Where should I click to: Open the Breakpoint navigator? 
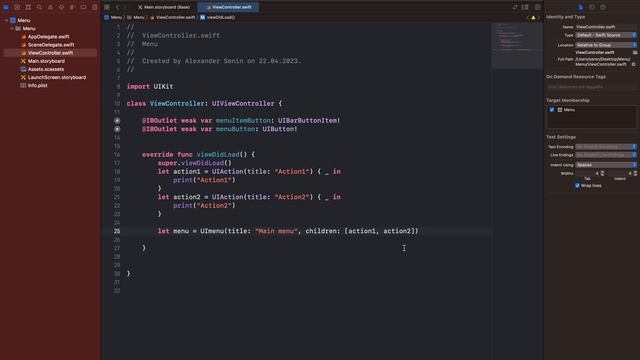pyautogui.click(x=83, y=7)
